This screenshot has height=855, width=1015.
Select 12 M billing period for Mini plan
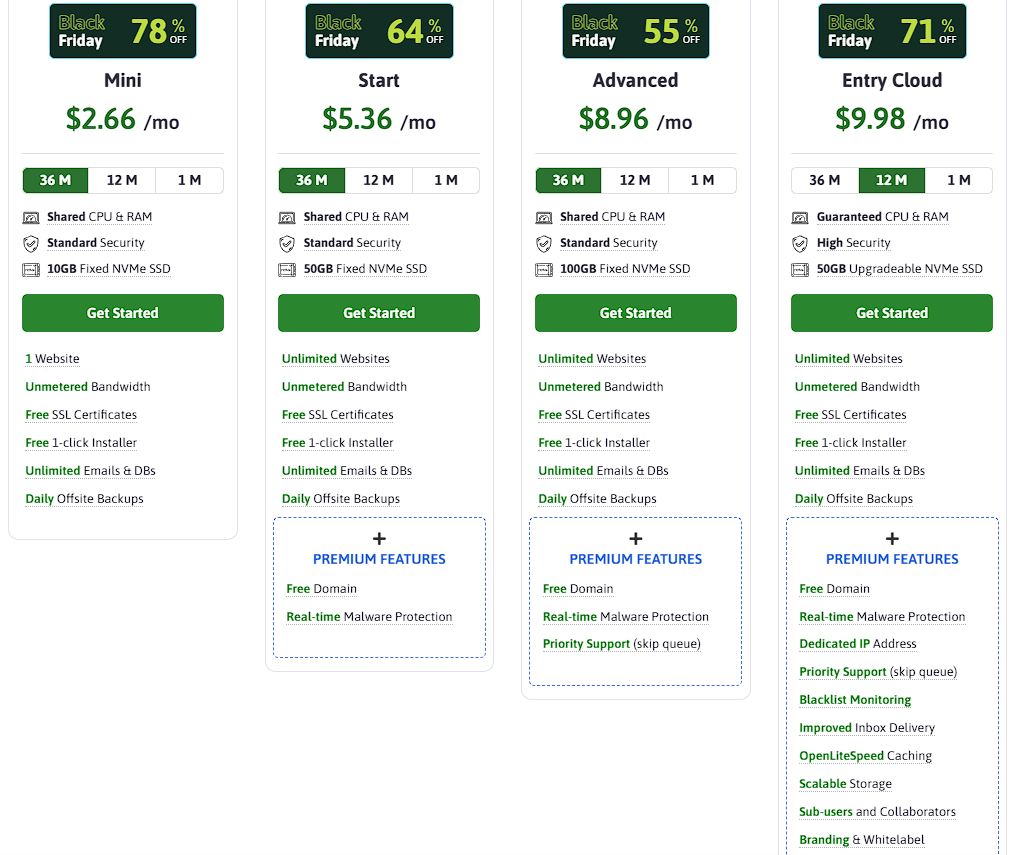point(122,180)
